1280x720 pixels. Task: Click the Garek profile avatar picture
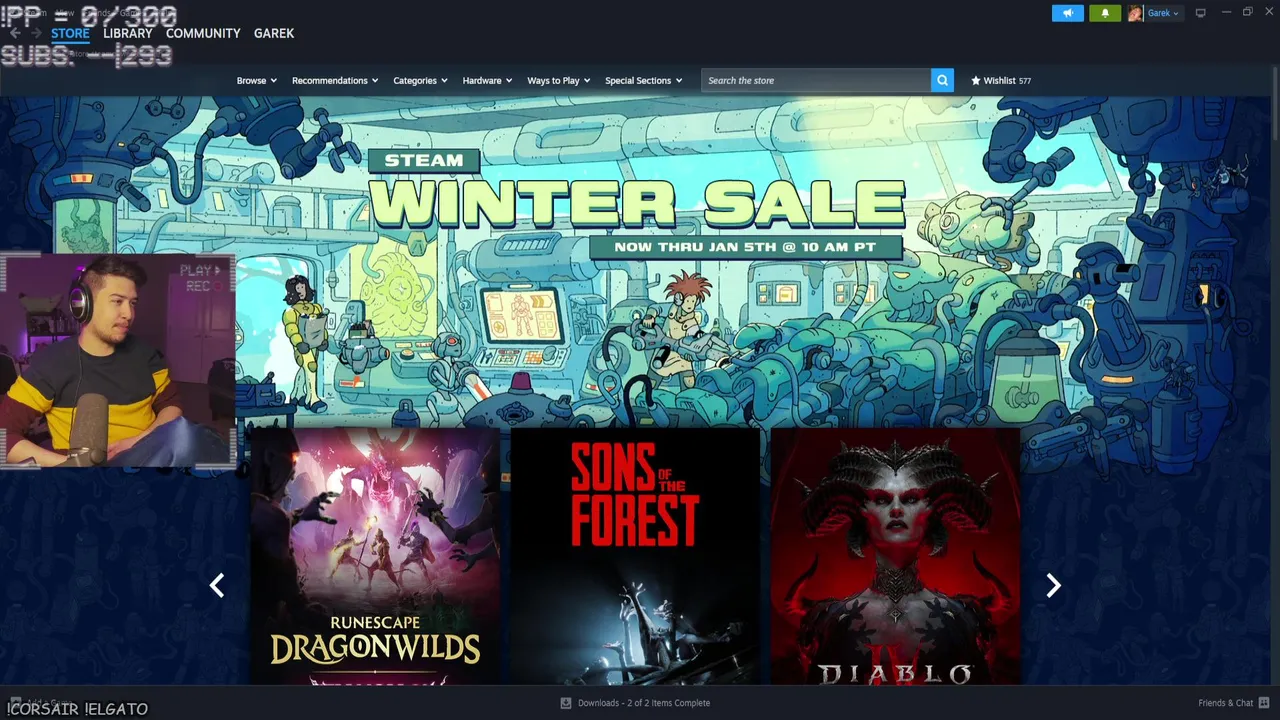[x=1135, y=13]
